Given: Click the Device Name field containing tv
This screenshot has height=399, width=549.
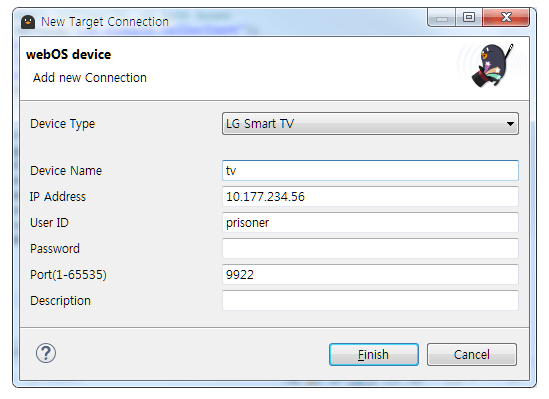Looking at the screenshot, I should (x=370, y=170).
